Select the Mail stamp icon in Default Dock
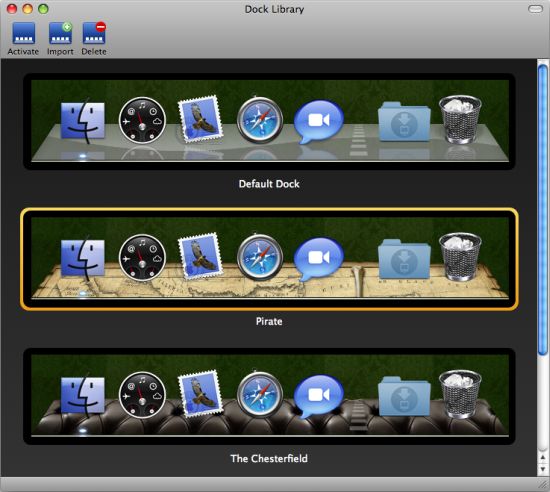 [x=200, y=120]
